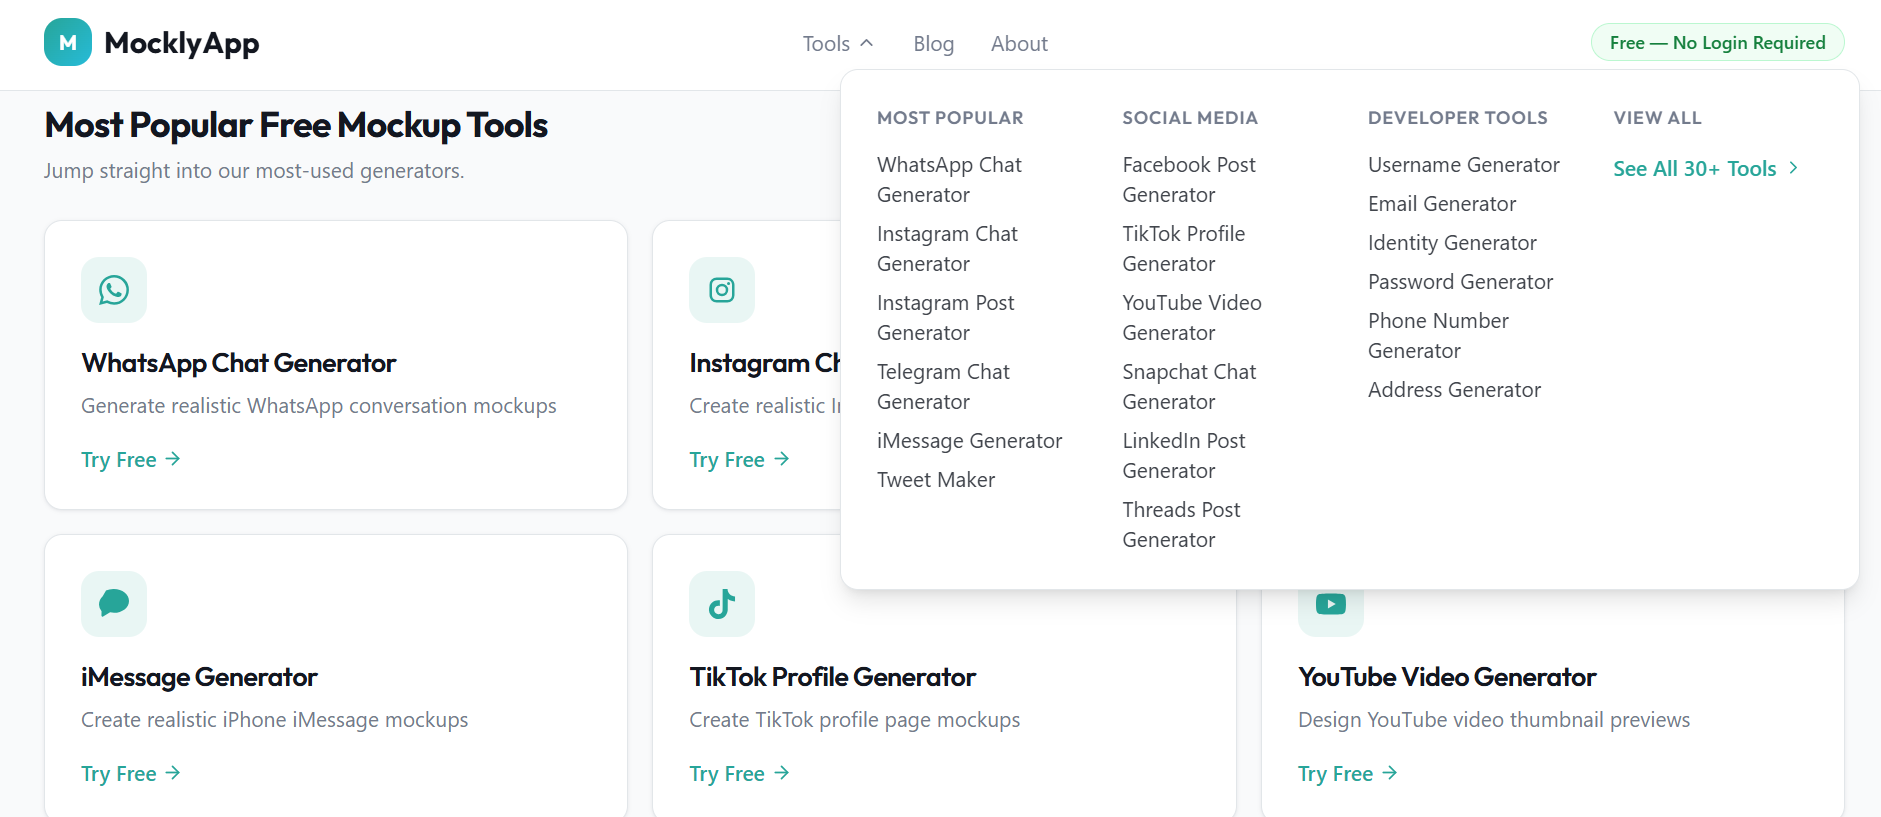Open Tweet Maker from Most Popular

[x=935, y=479]
